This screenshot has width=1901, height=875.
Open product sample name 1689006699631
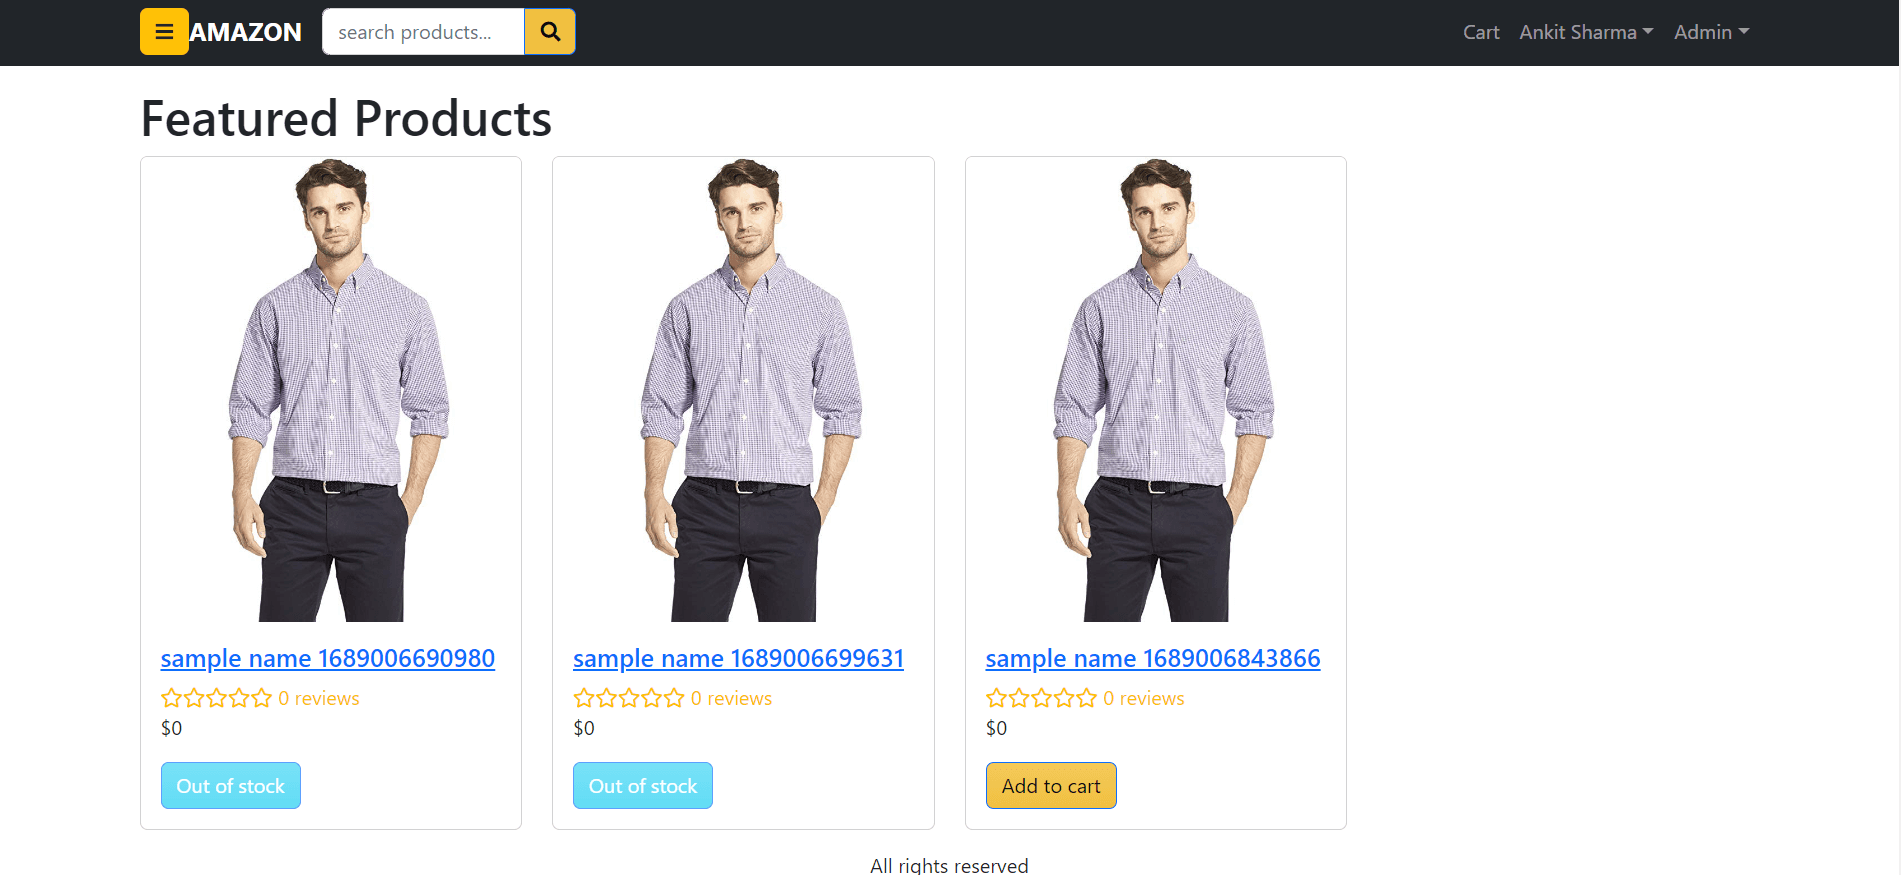(x=738, y=658)
